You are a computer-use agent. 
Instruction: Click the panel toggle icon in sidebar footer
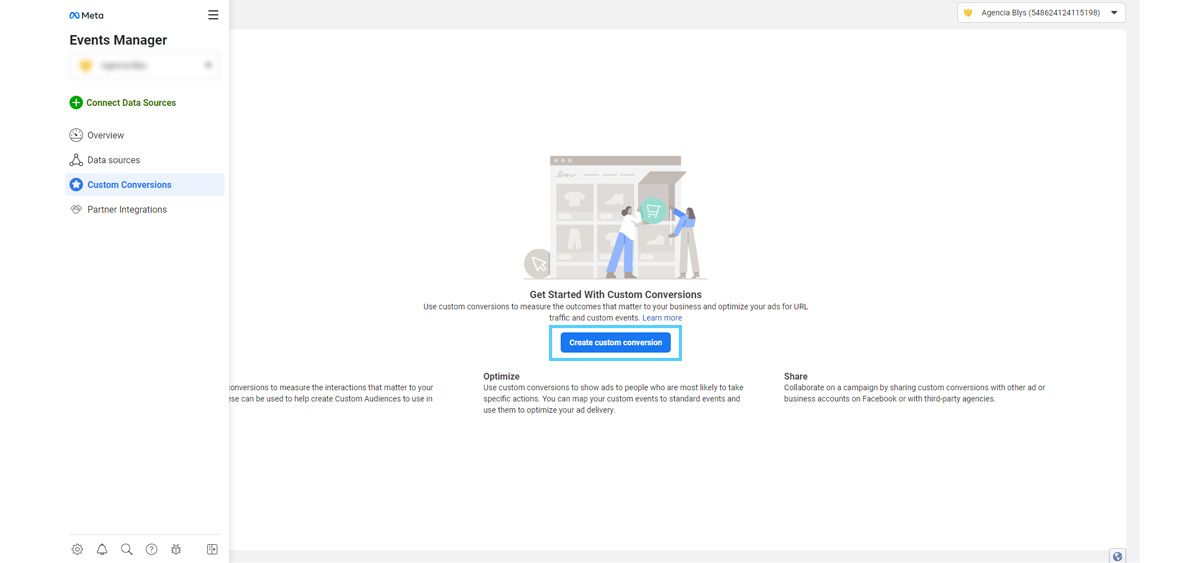212,549
